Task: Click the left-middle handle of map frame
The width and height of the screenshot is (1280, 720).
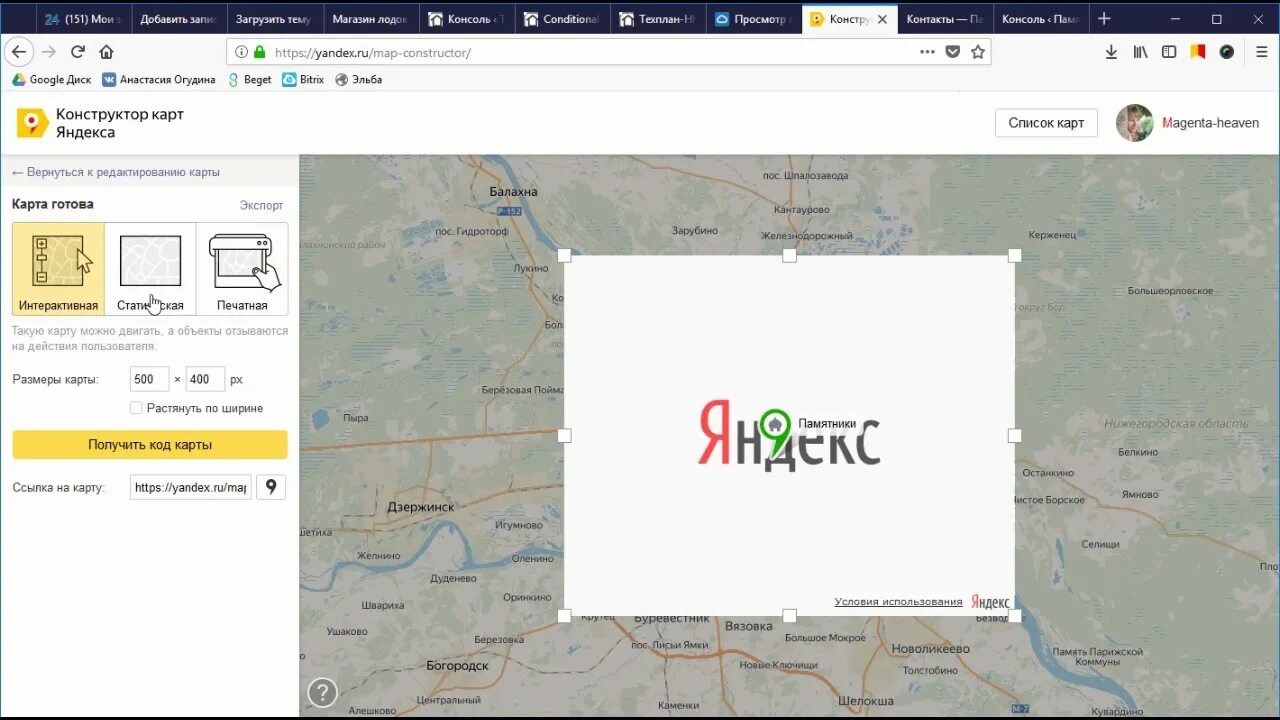Action: coord(564,436)
